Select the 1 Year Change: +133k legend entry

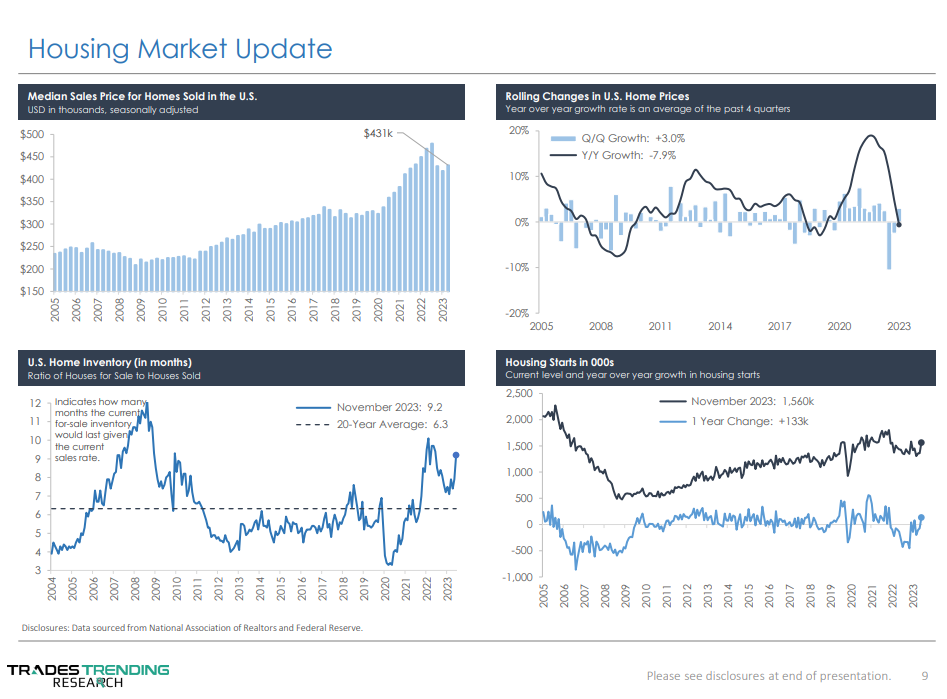(739, 421)
